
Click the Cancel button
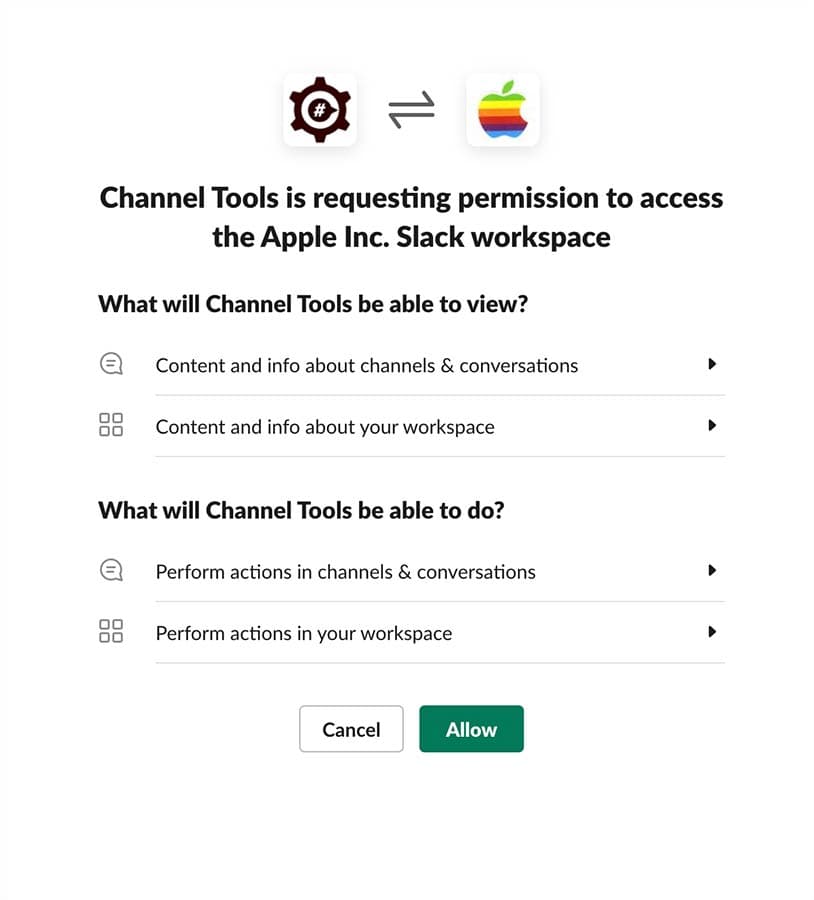(351, 729)
